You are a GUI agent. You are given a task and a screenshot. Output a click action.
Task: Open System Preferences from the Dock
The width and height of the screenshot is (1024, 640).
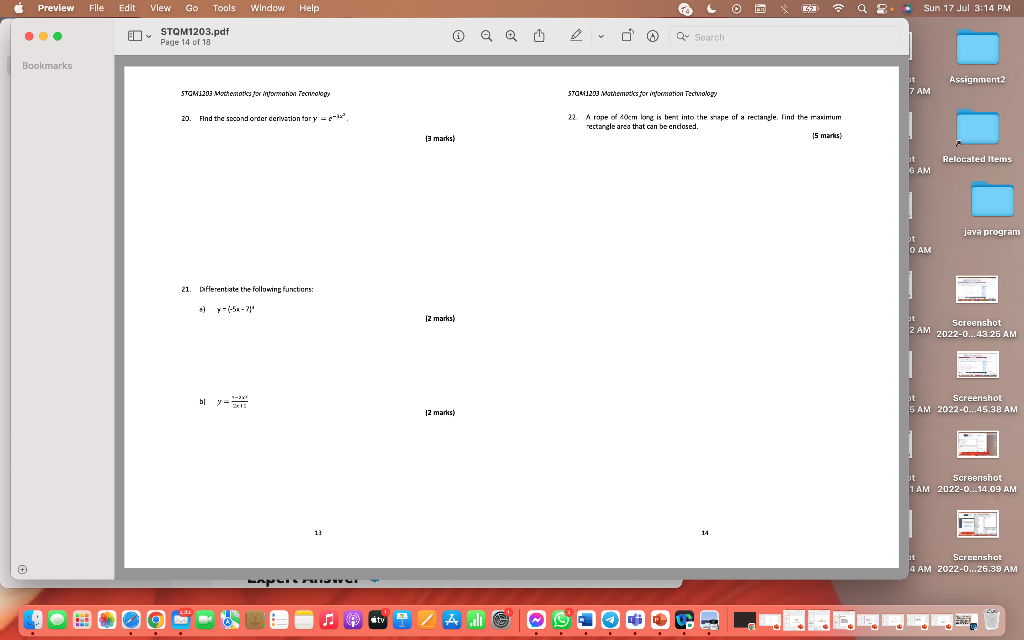click(501, 619)
